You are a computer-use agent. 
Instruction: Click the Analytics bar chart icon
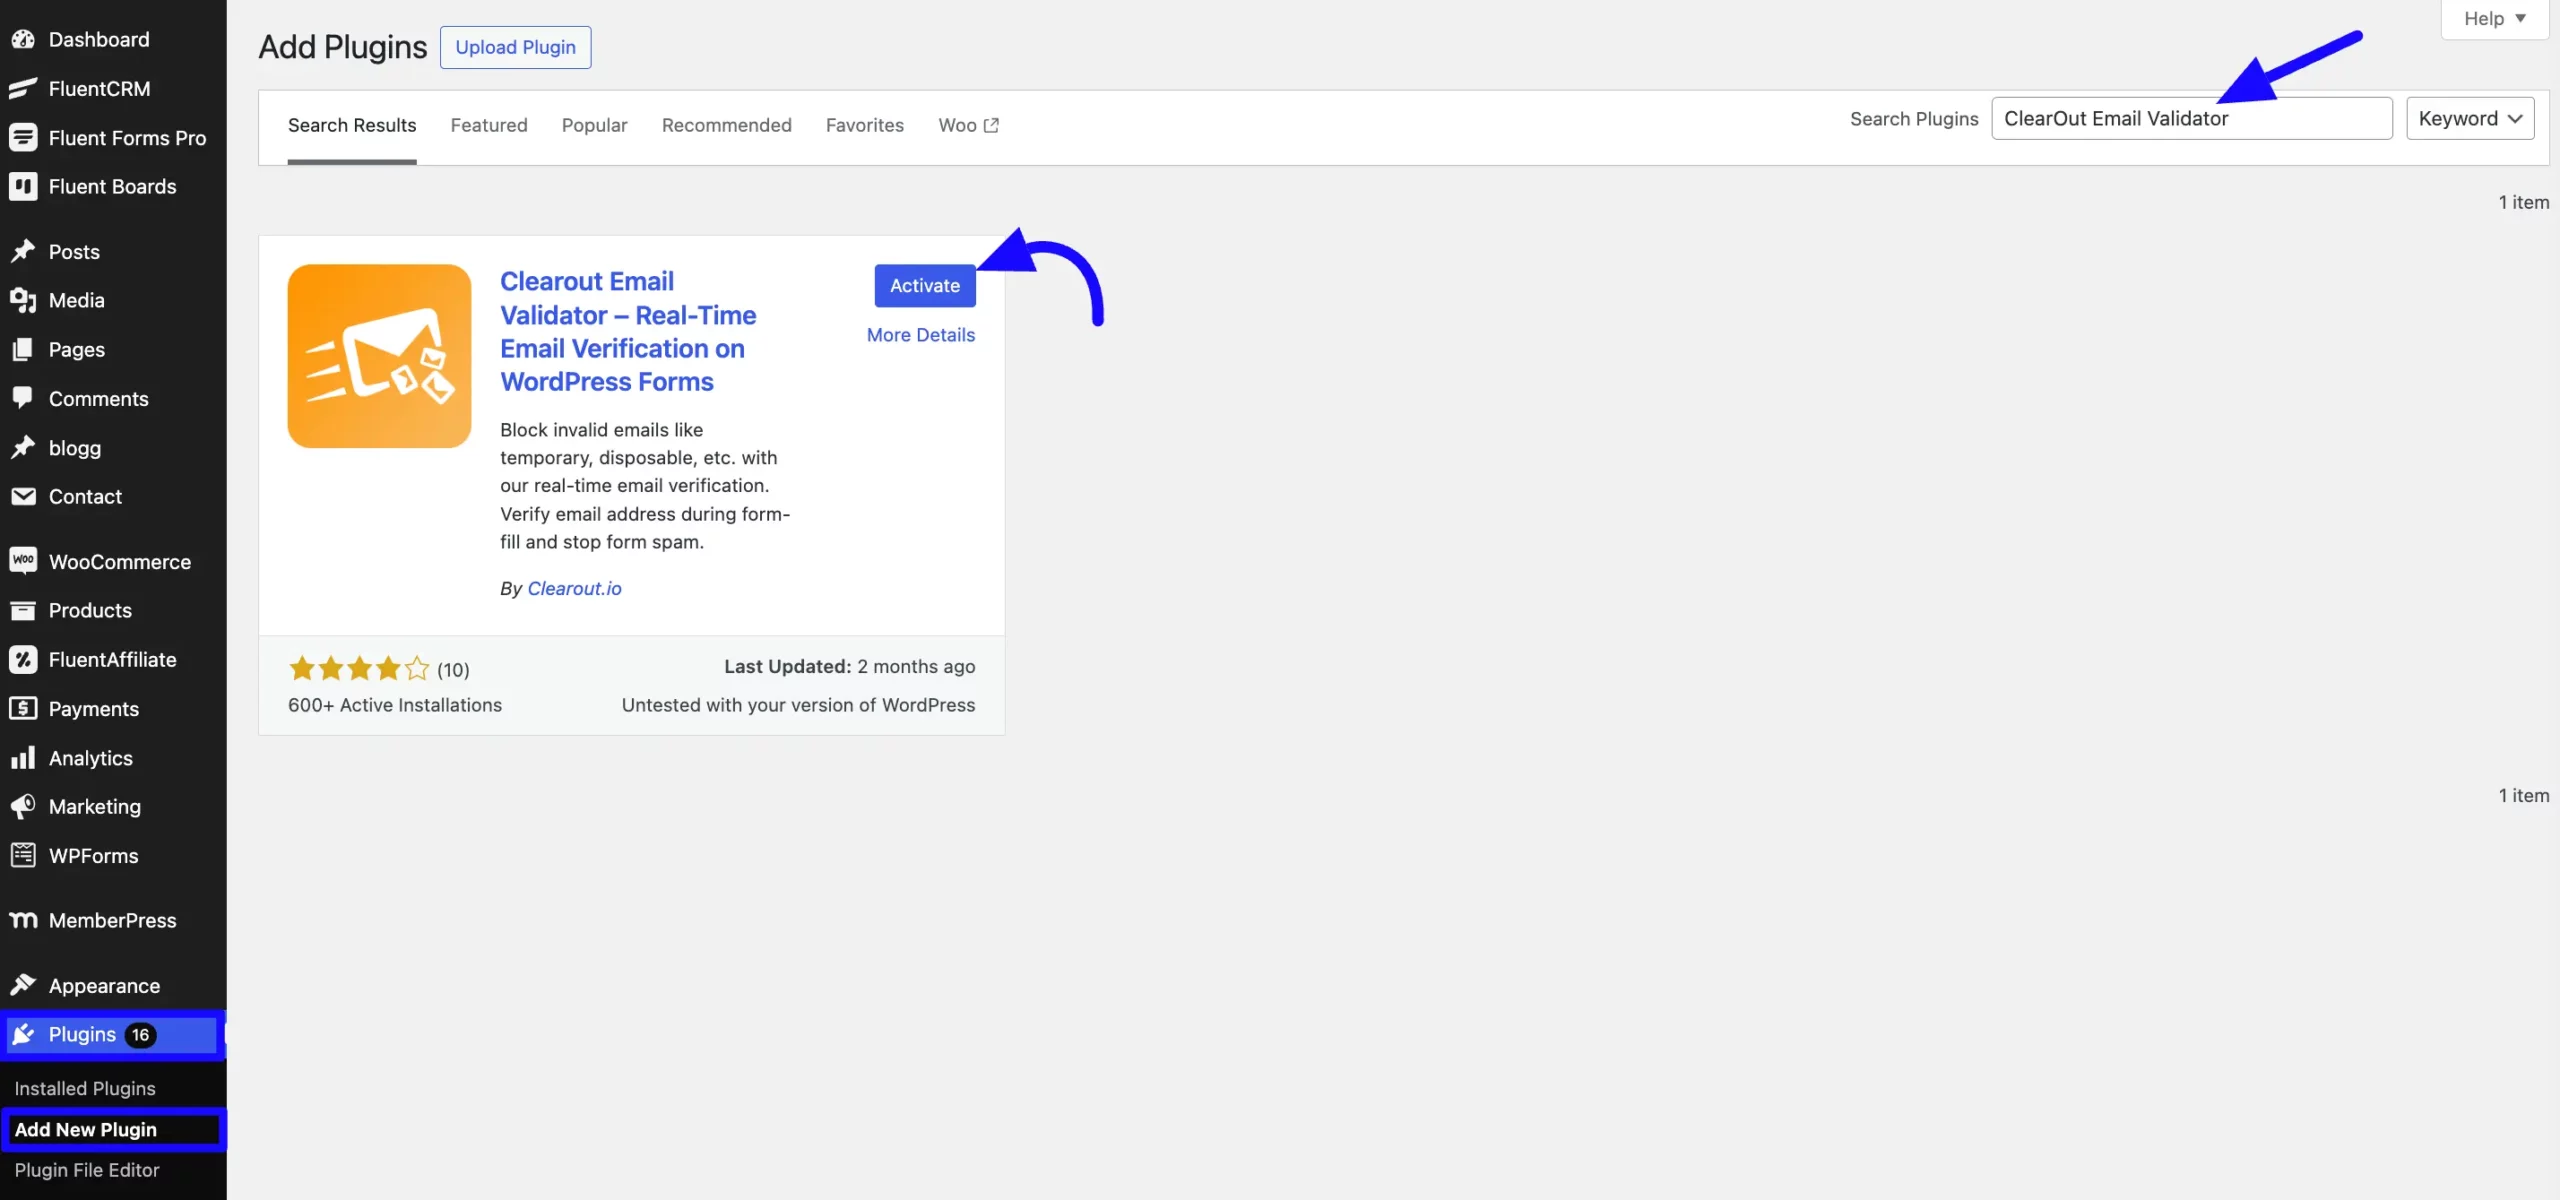click(x=23, y=758)
